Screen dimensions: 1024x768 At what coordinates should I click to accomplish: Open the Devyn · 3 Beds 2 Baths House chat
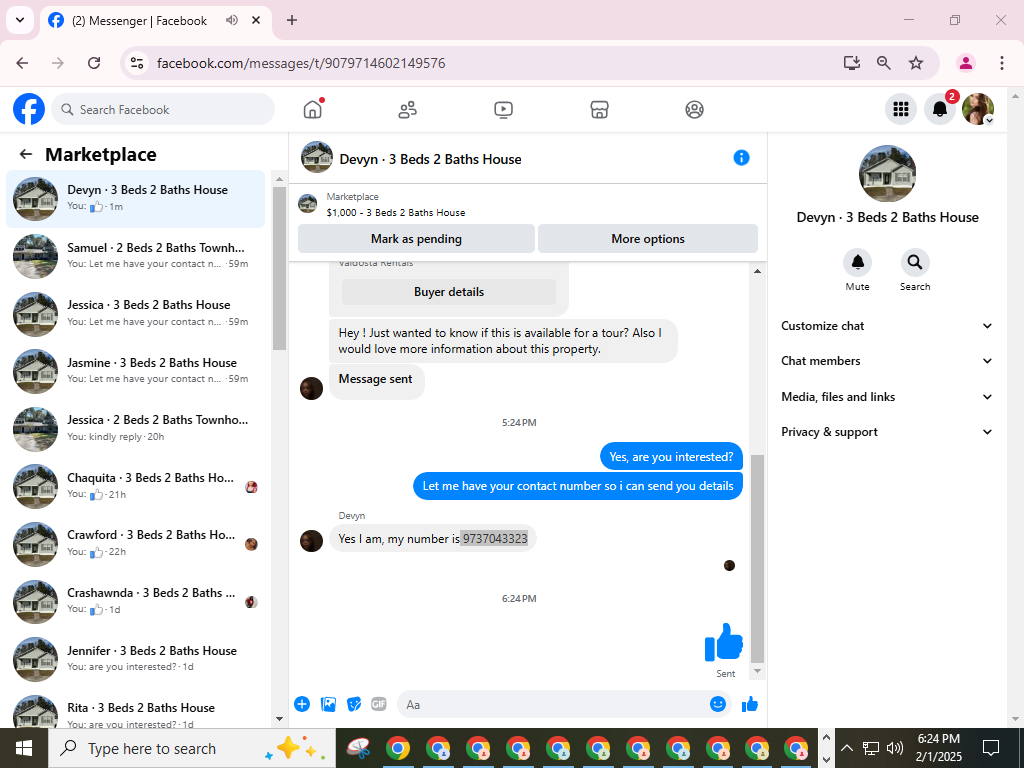point(136,199)
